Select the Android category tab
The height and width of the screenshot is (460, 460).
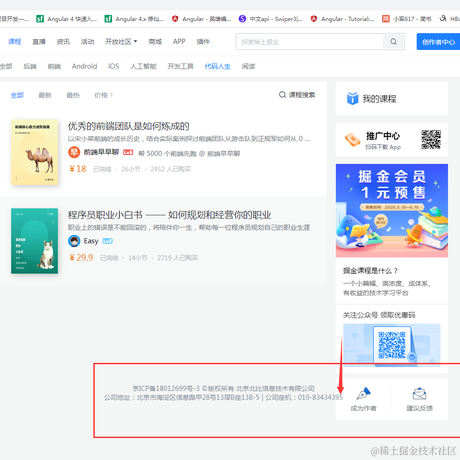tap(84, 66)
